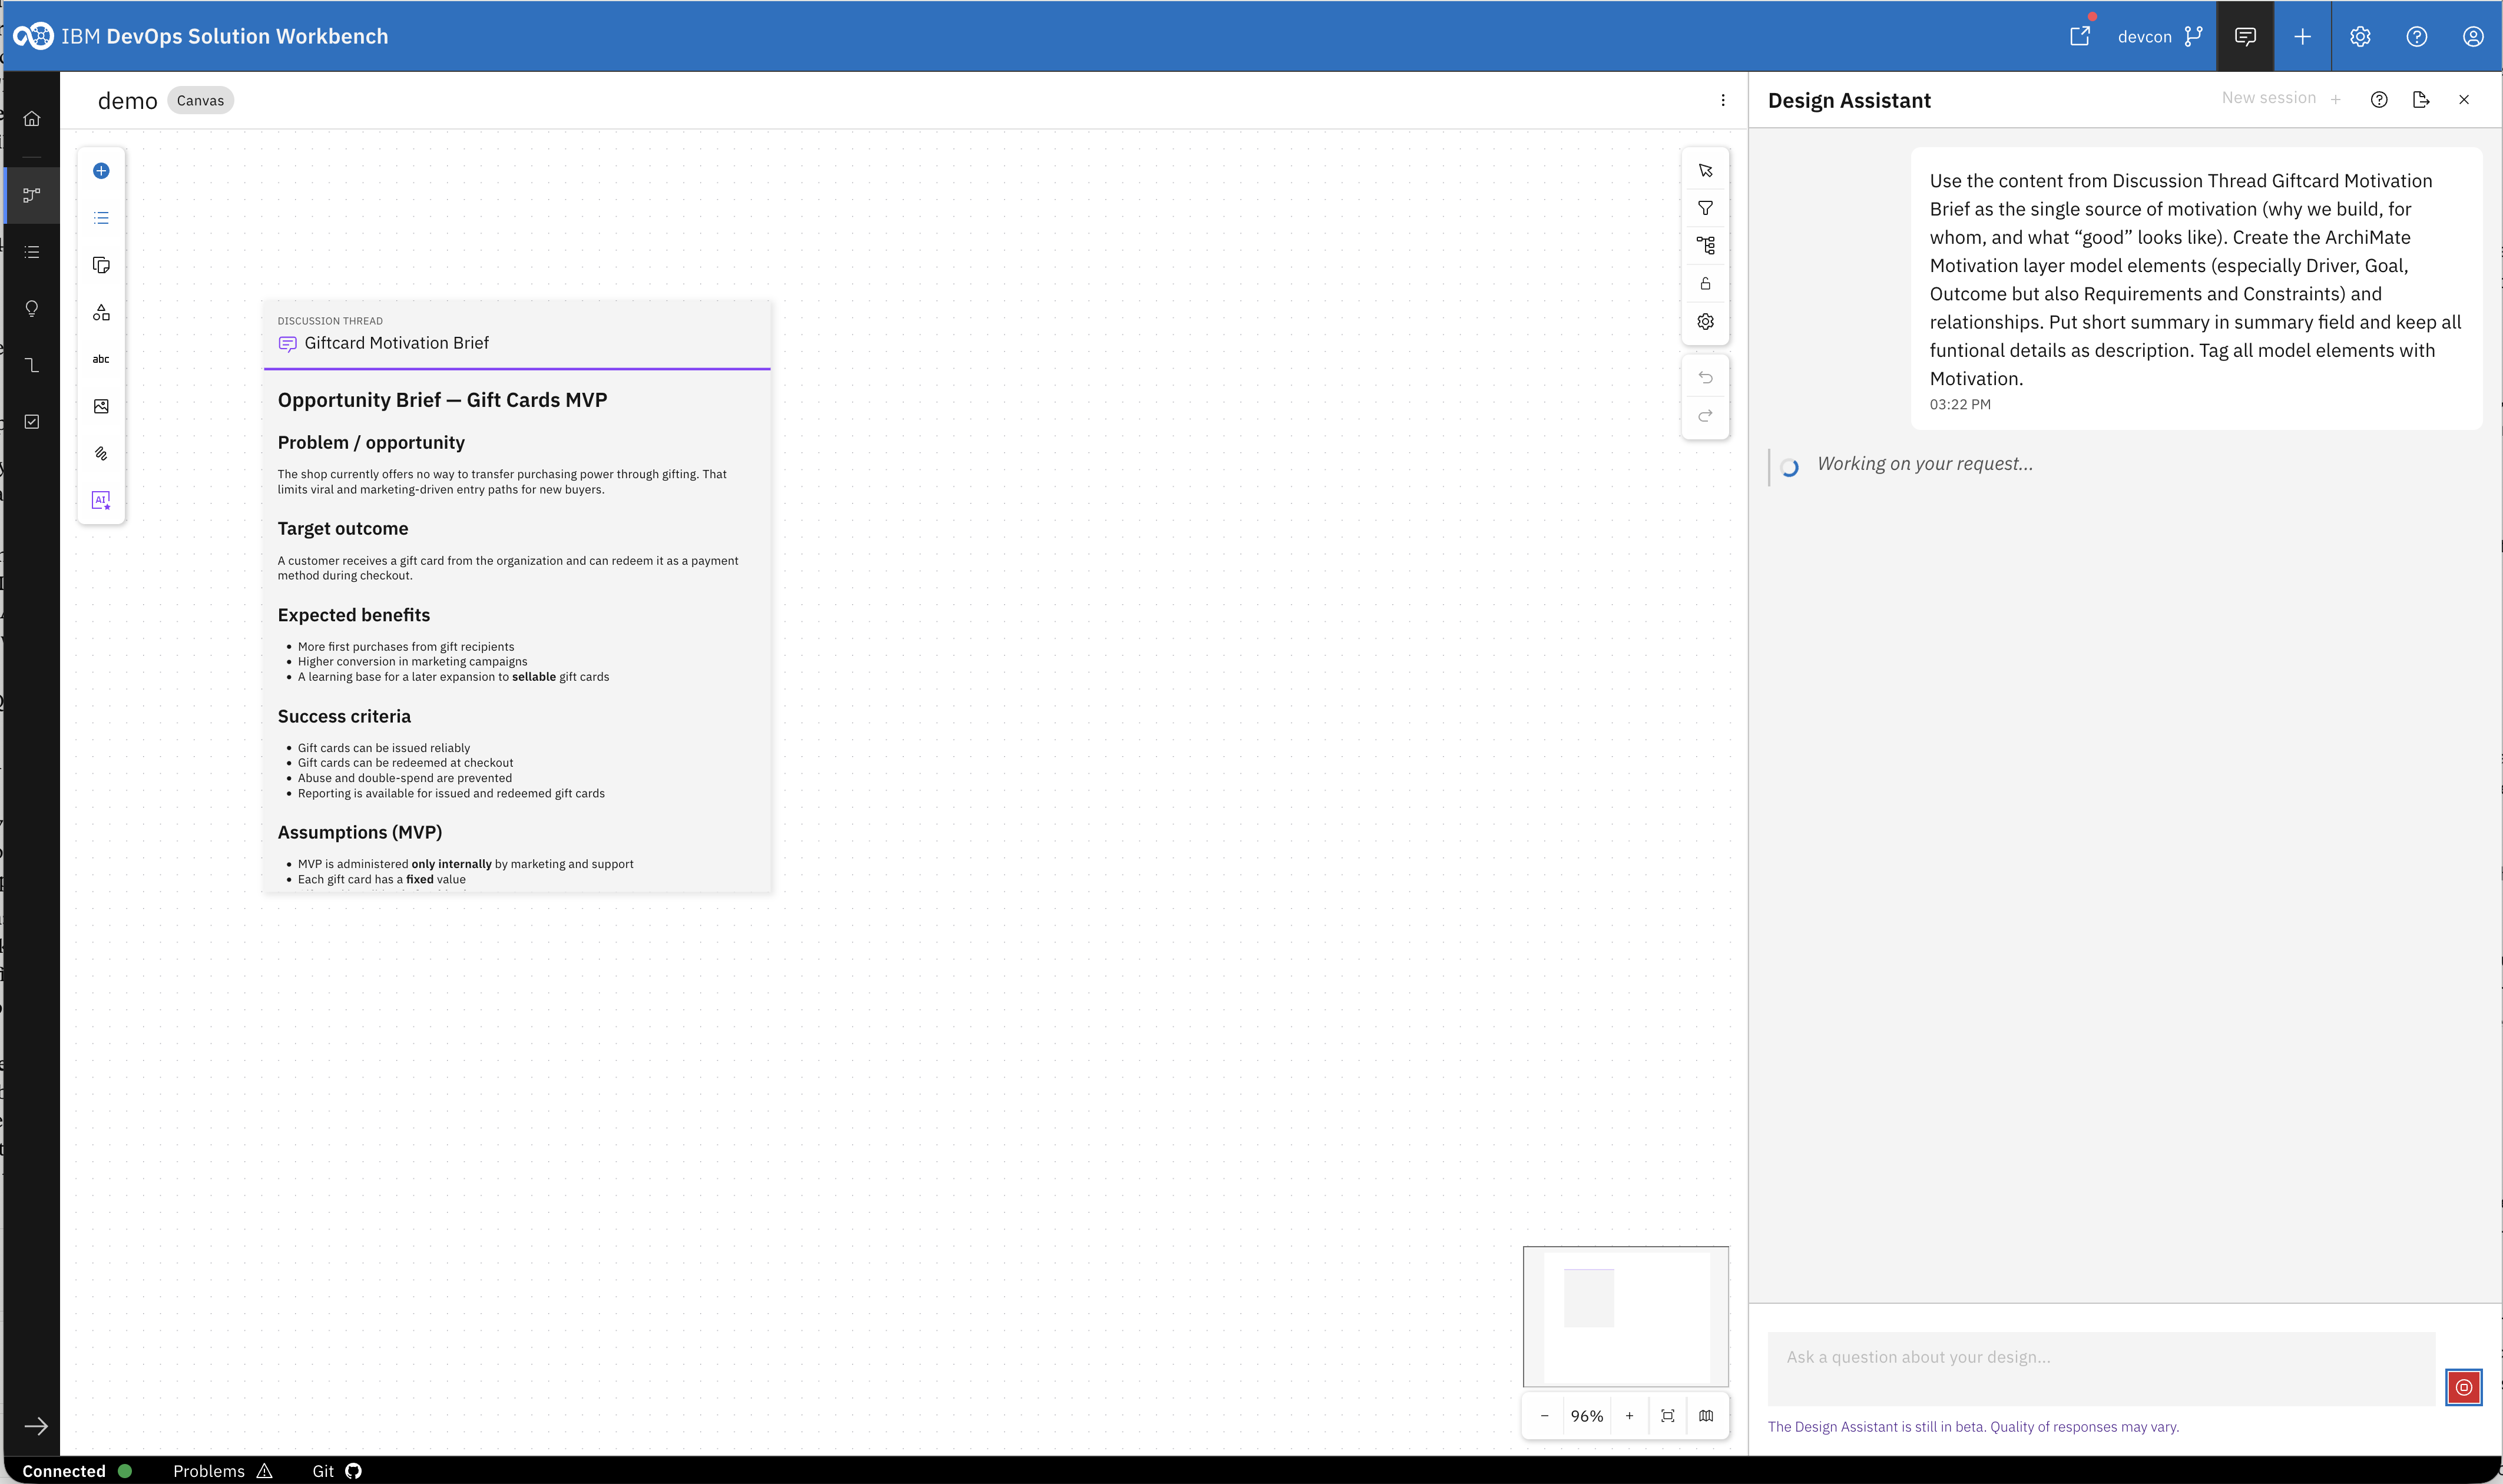Open the Home icon in left sidebar
The height and width of the screenshot is (1484, 2503).
click(32, 119)
